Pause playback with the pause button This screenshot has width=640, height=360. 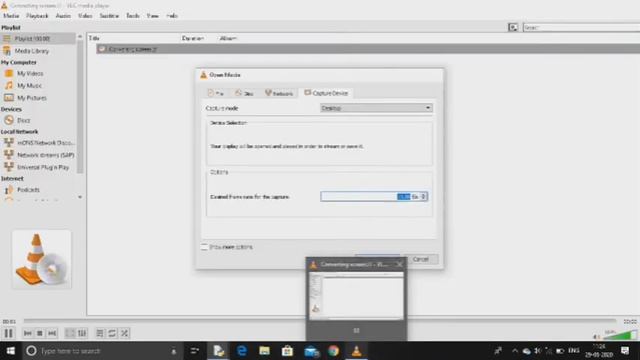tap(9, 333)
